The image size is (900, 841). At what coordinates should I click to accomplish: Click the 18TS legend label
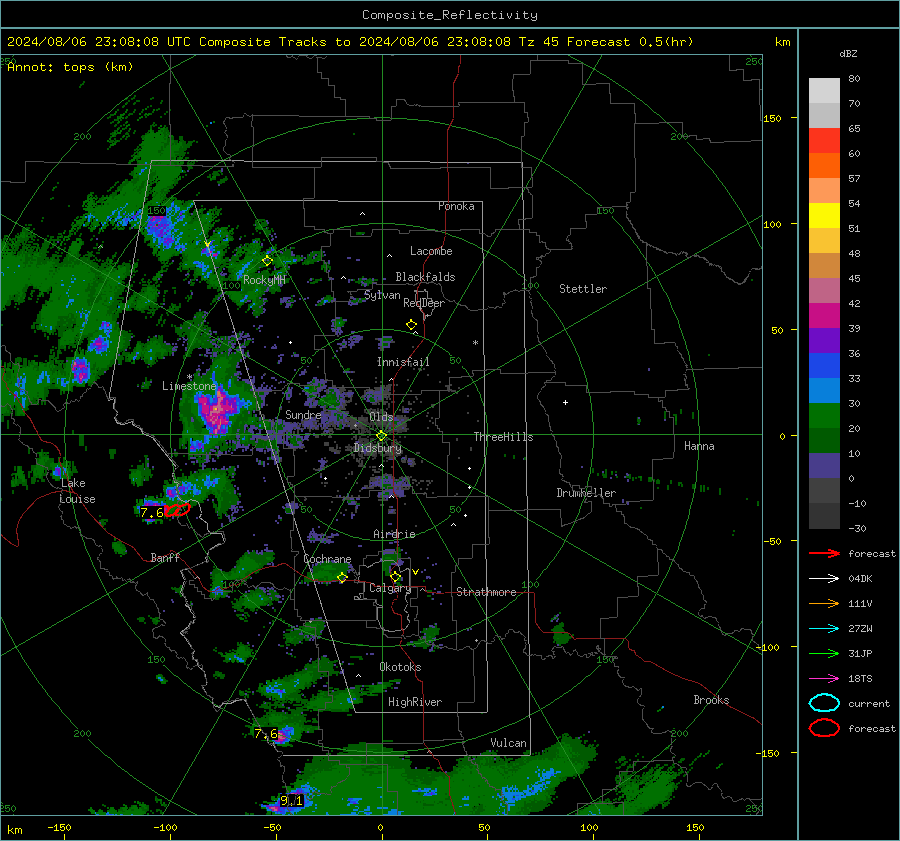[x=860, y=679]
